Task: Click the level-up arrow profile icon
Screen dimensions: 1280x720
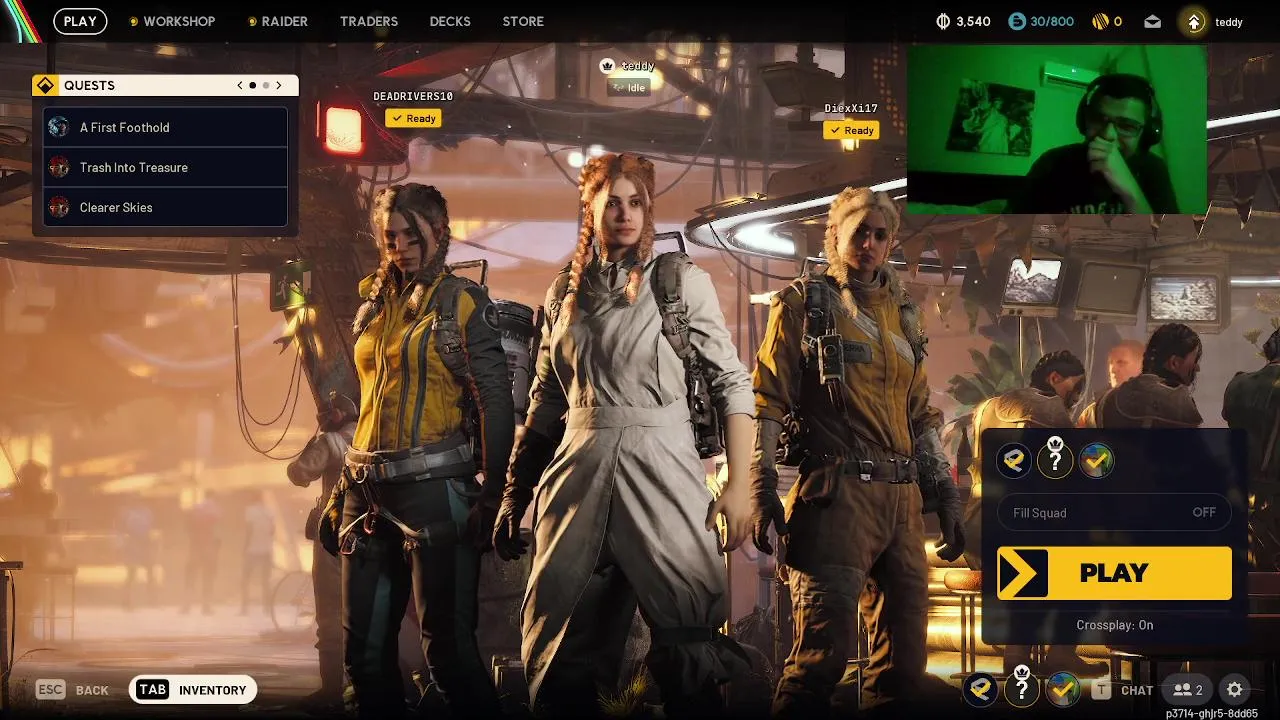Action: coord(1194,21)
